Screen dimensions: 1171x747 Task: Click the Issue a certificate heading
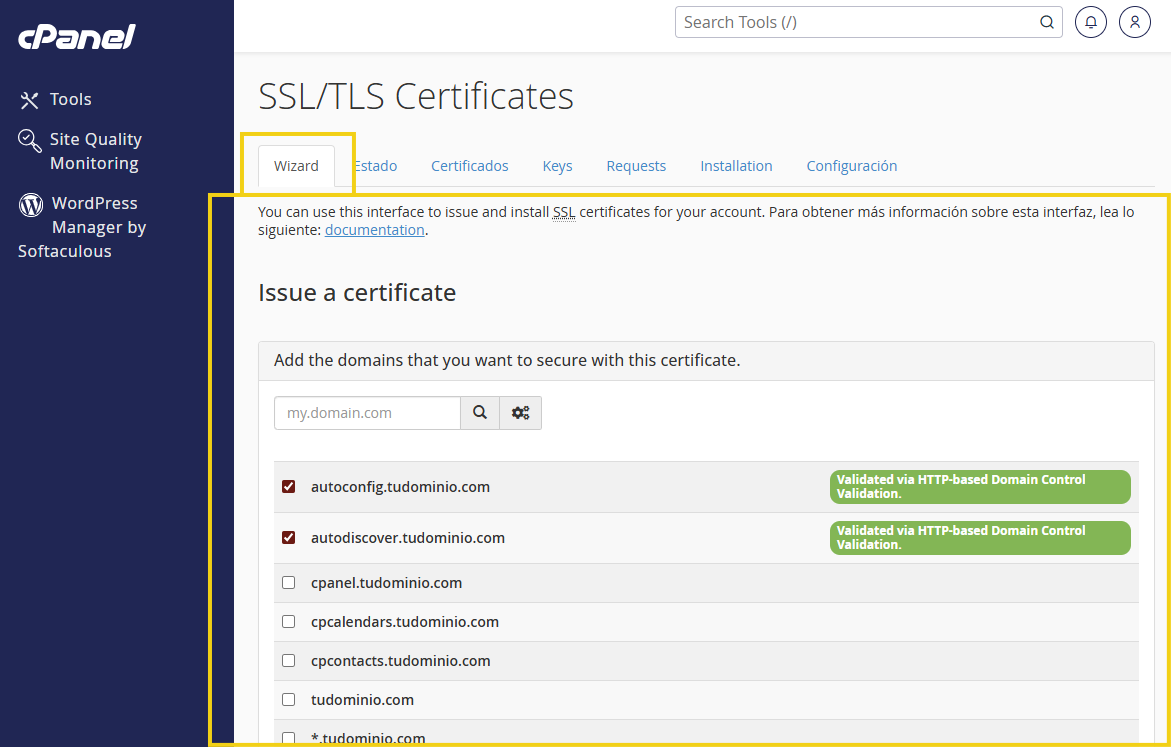pyautogui.click(x=357, y=293)
